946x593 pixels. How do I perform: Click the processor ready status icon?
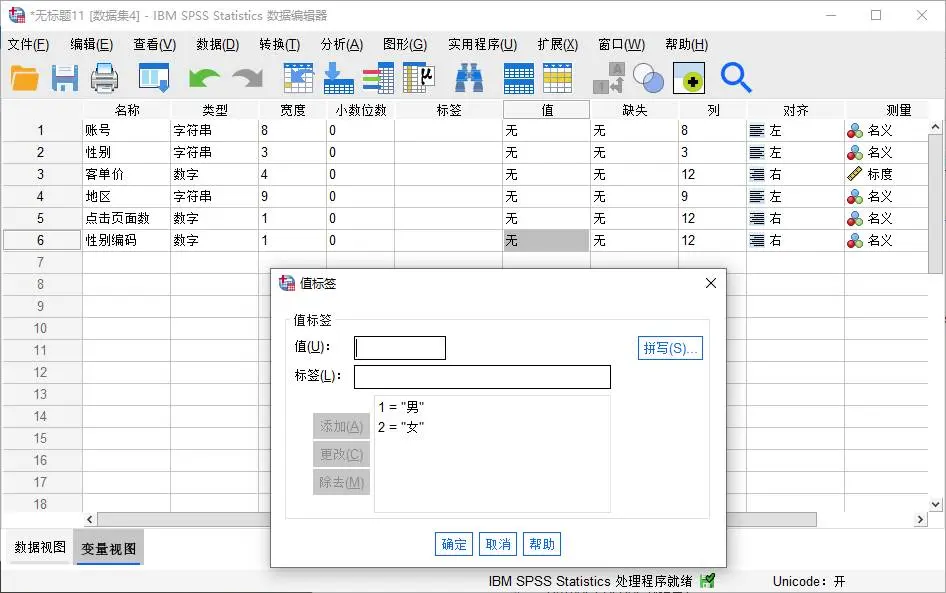(x=707, y=580)
